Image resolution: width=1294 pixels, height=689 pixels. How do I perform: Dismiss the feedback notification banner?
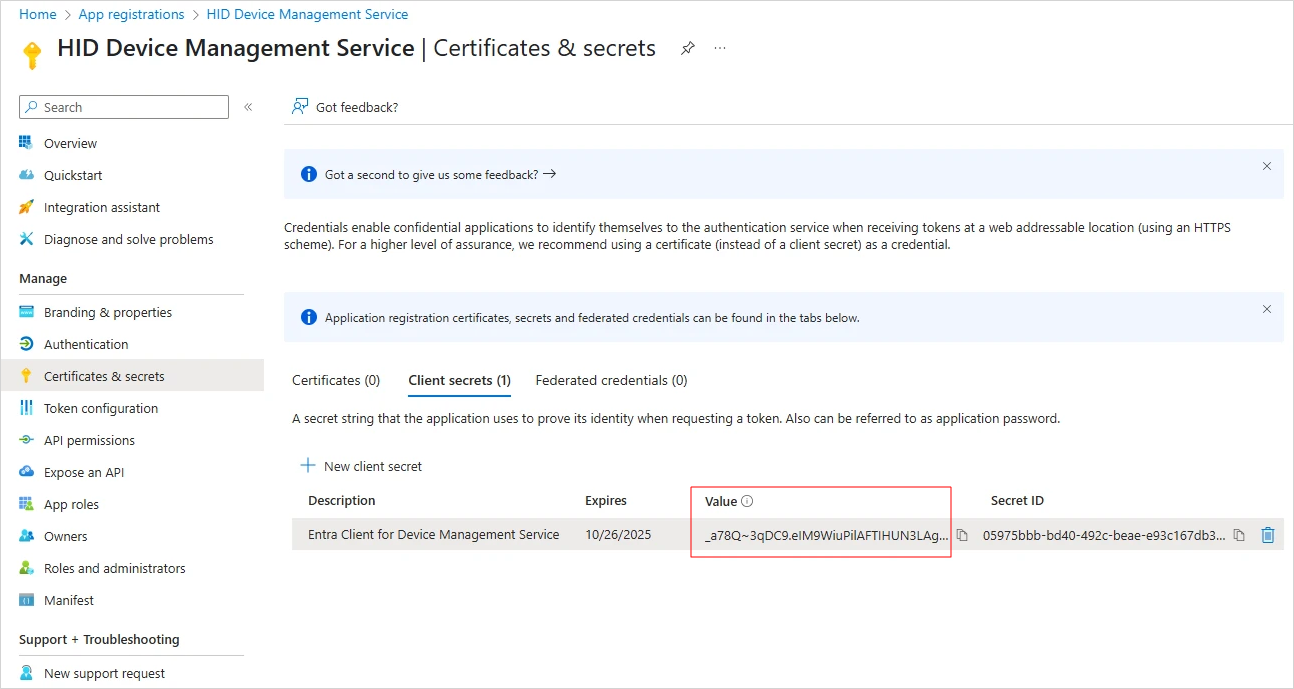(1266, 166)
